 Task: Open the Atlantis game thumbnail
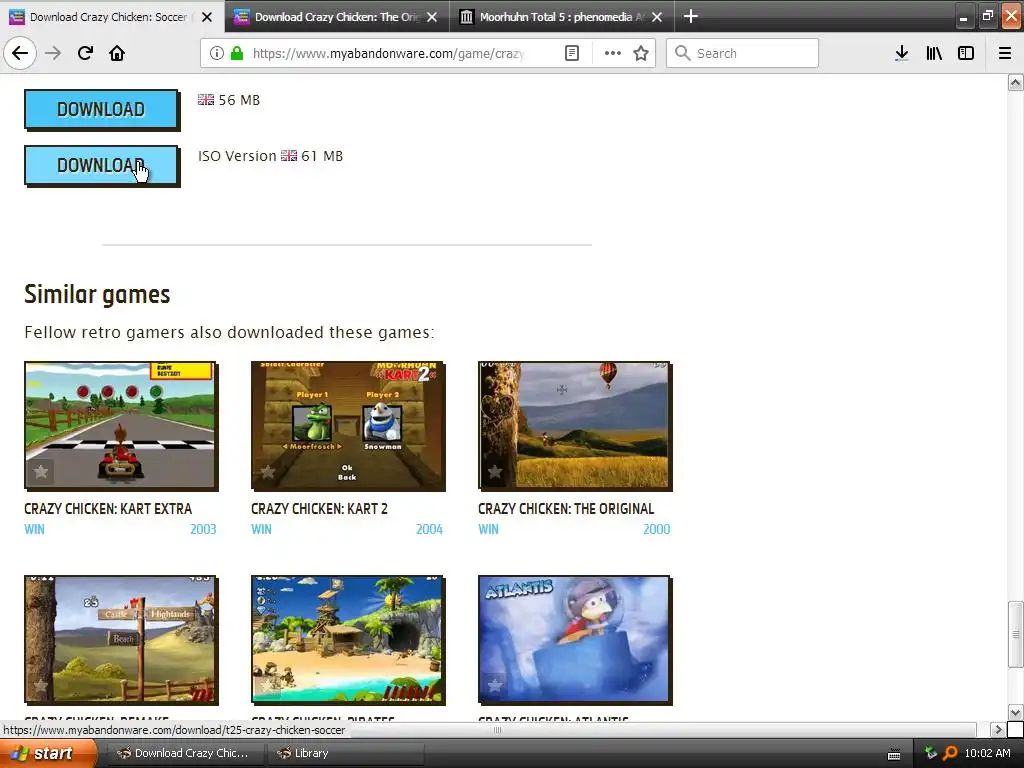point(575,639)
